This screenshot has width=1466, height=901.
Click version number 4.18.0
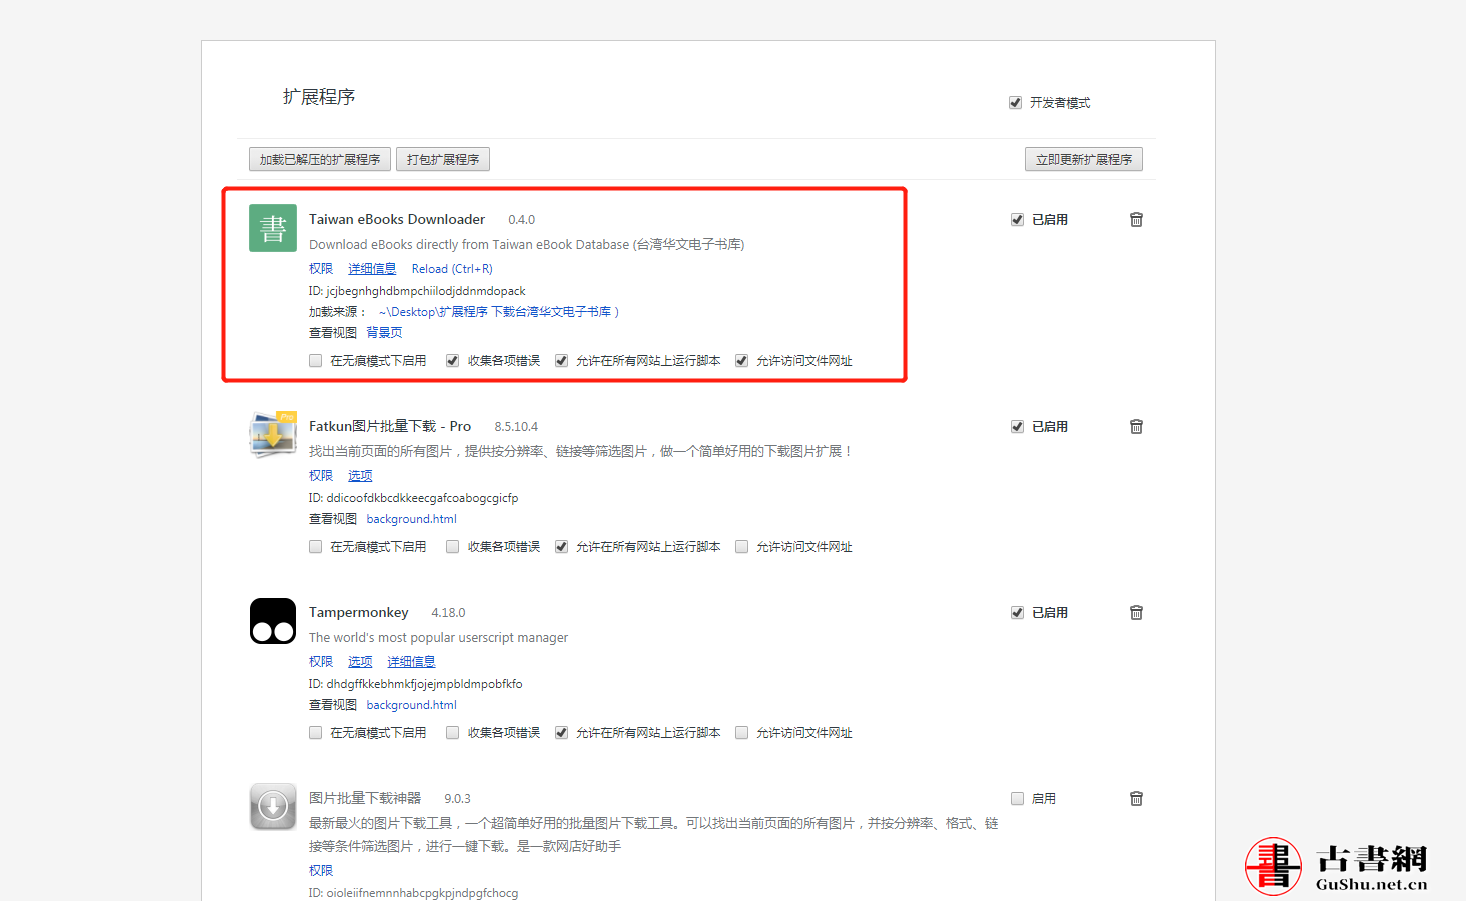(x=448, y=613)
